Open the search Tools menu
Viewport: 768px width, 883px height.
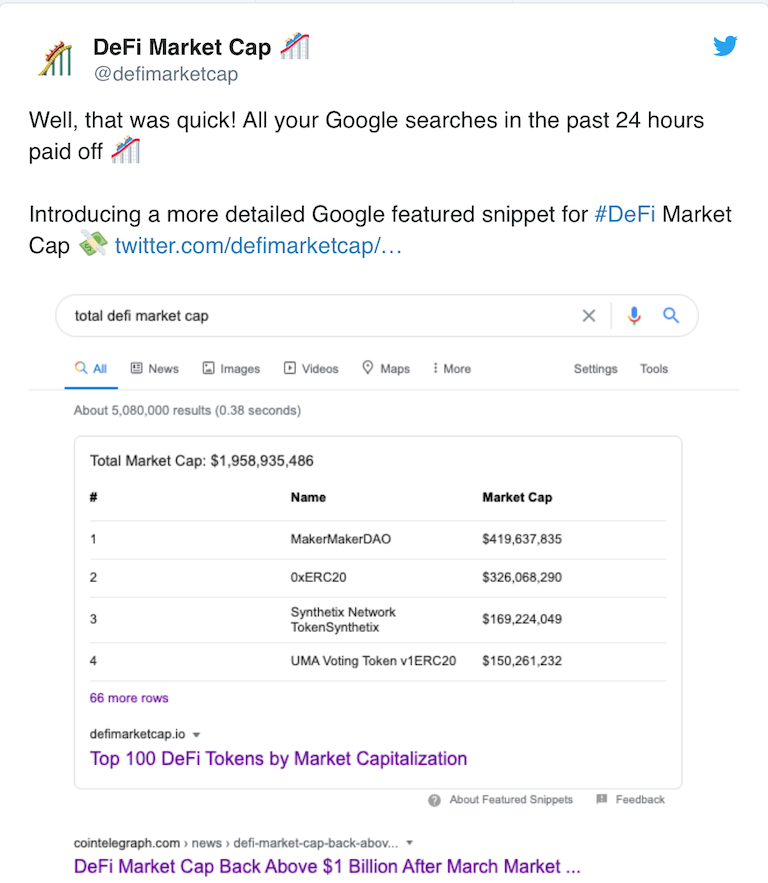[x=654, y=369]
